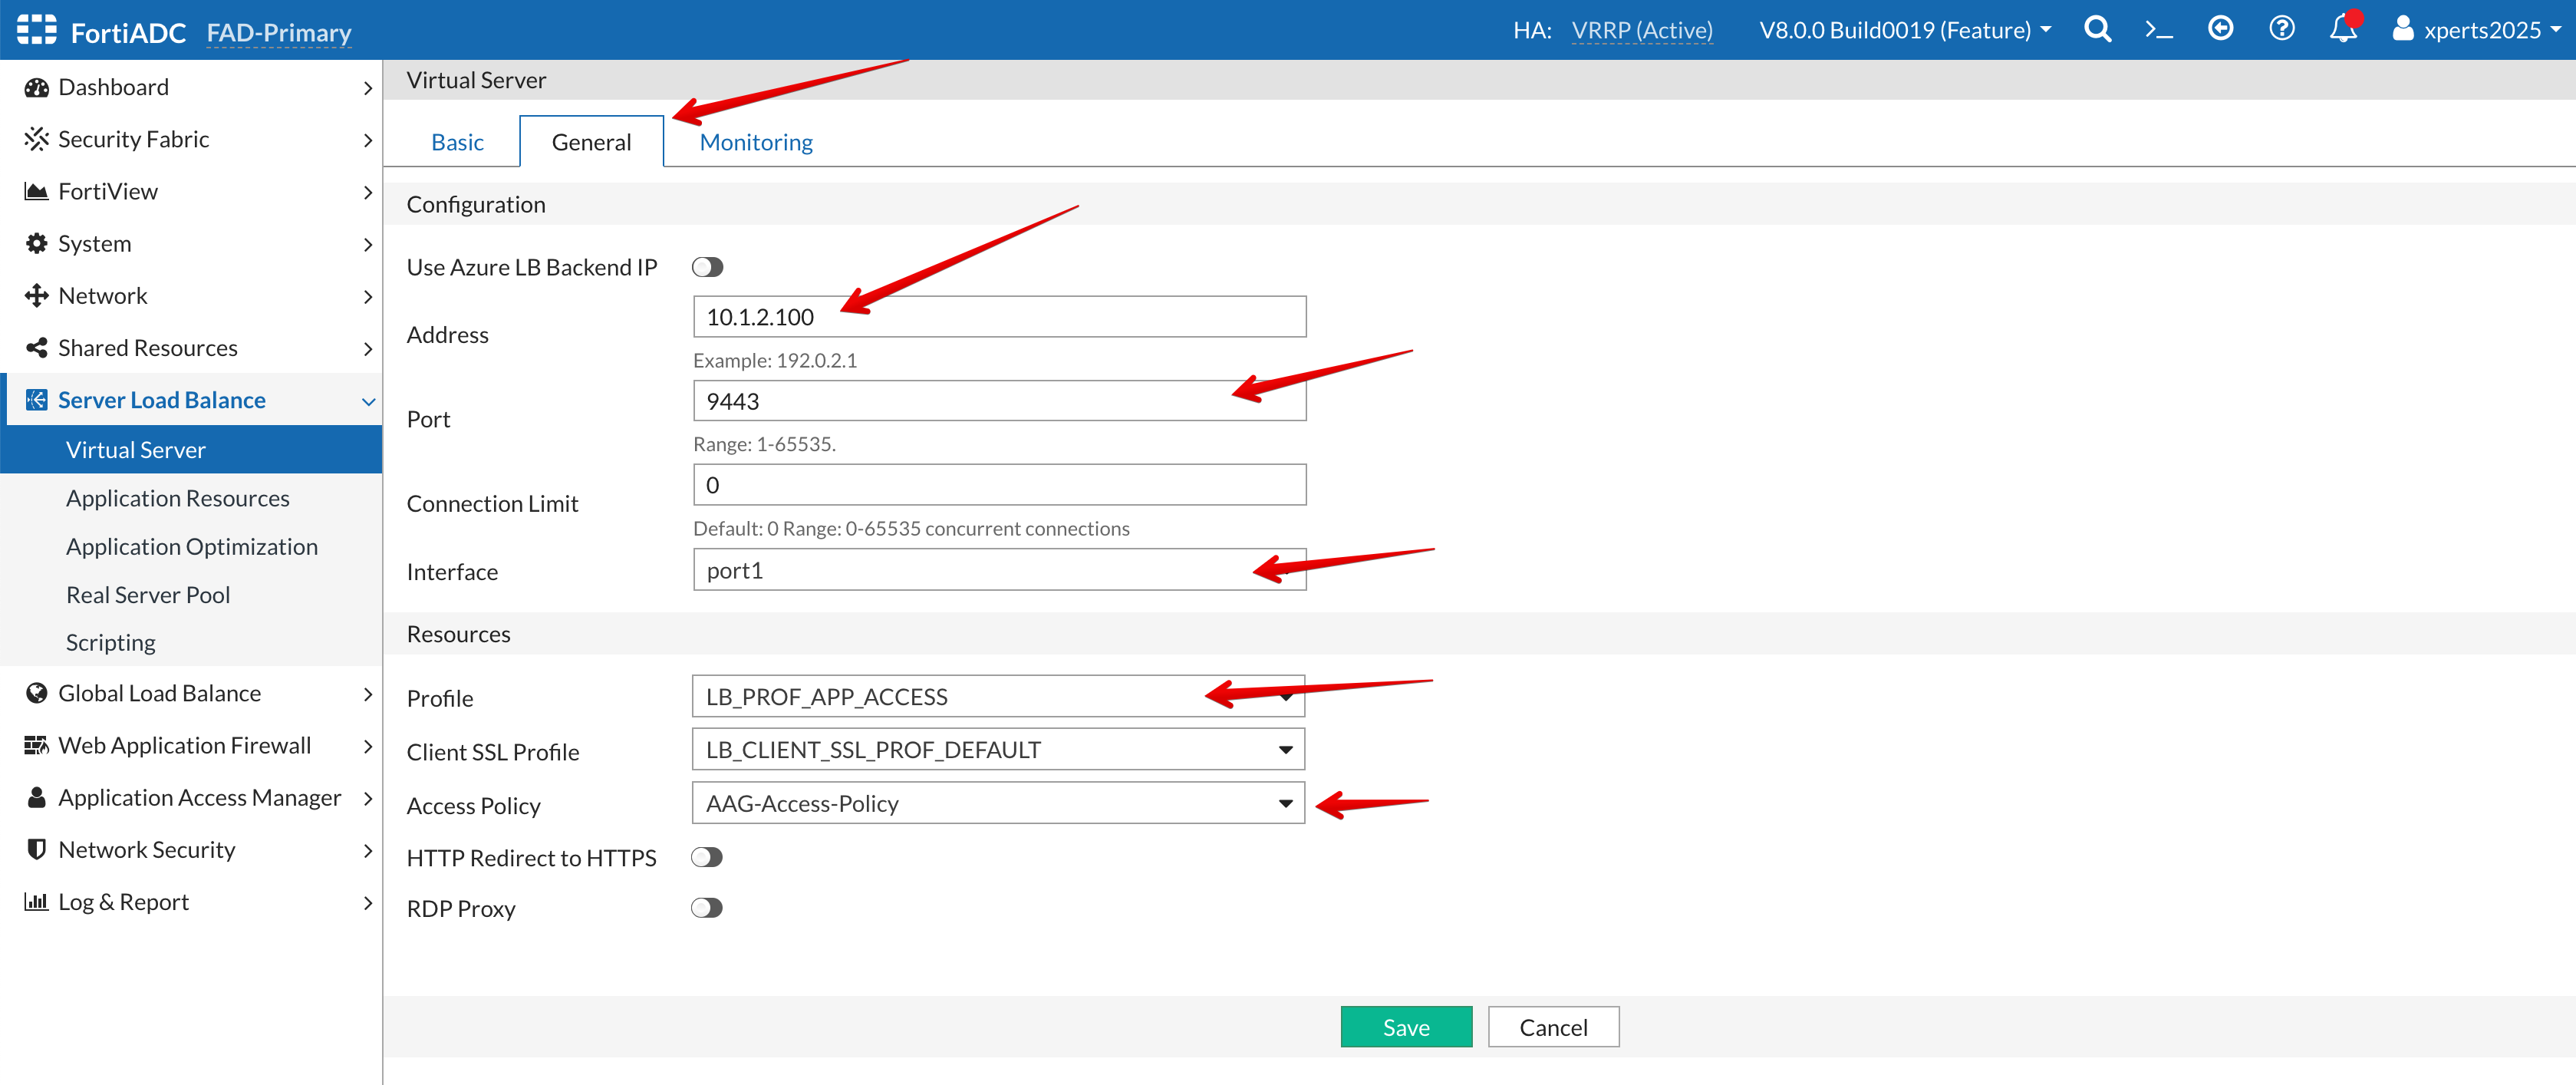This screenshot has width=2576, height=1085.
Task: Open Real Server Pool in sidebar
Action: click(148, 595)
